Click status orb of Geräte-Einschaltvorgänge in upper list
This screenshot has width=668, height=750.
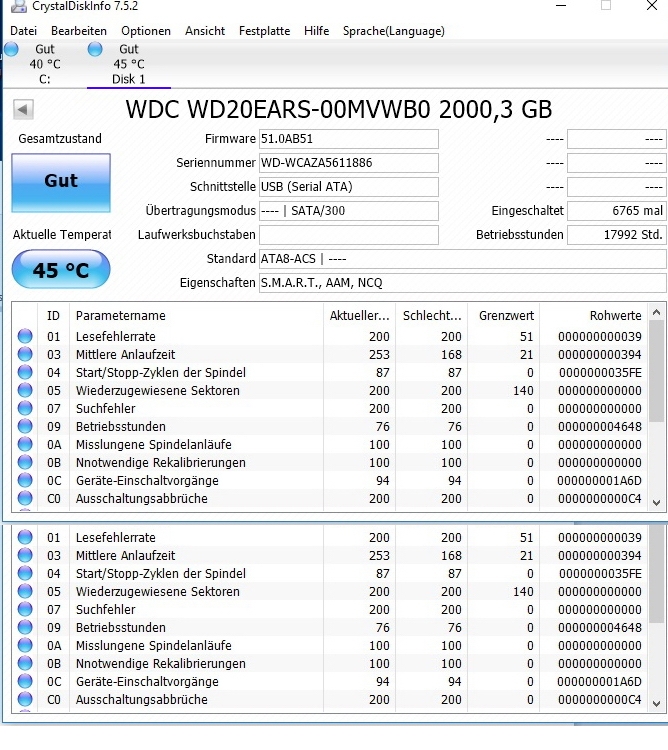(x=25, y=481)
